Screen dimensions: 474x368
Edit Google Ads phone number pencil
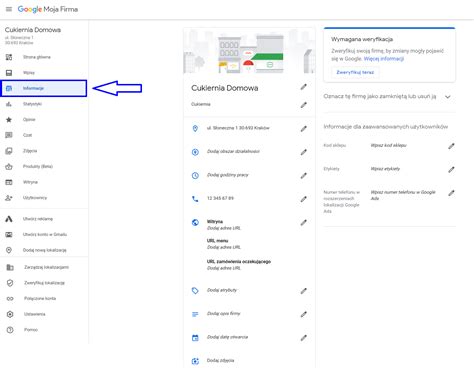click(451, 193)
